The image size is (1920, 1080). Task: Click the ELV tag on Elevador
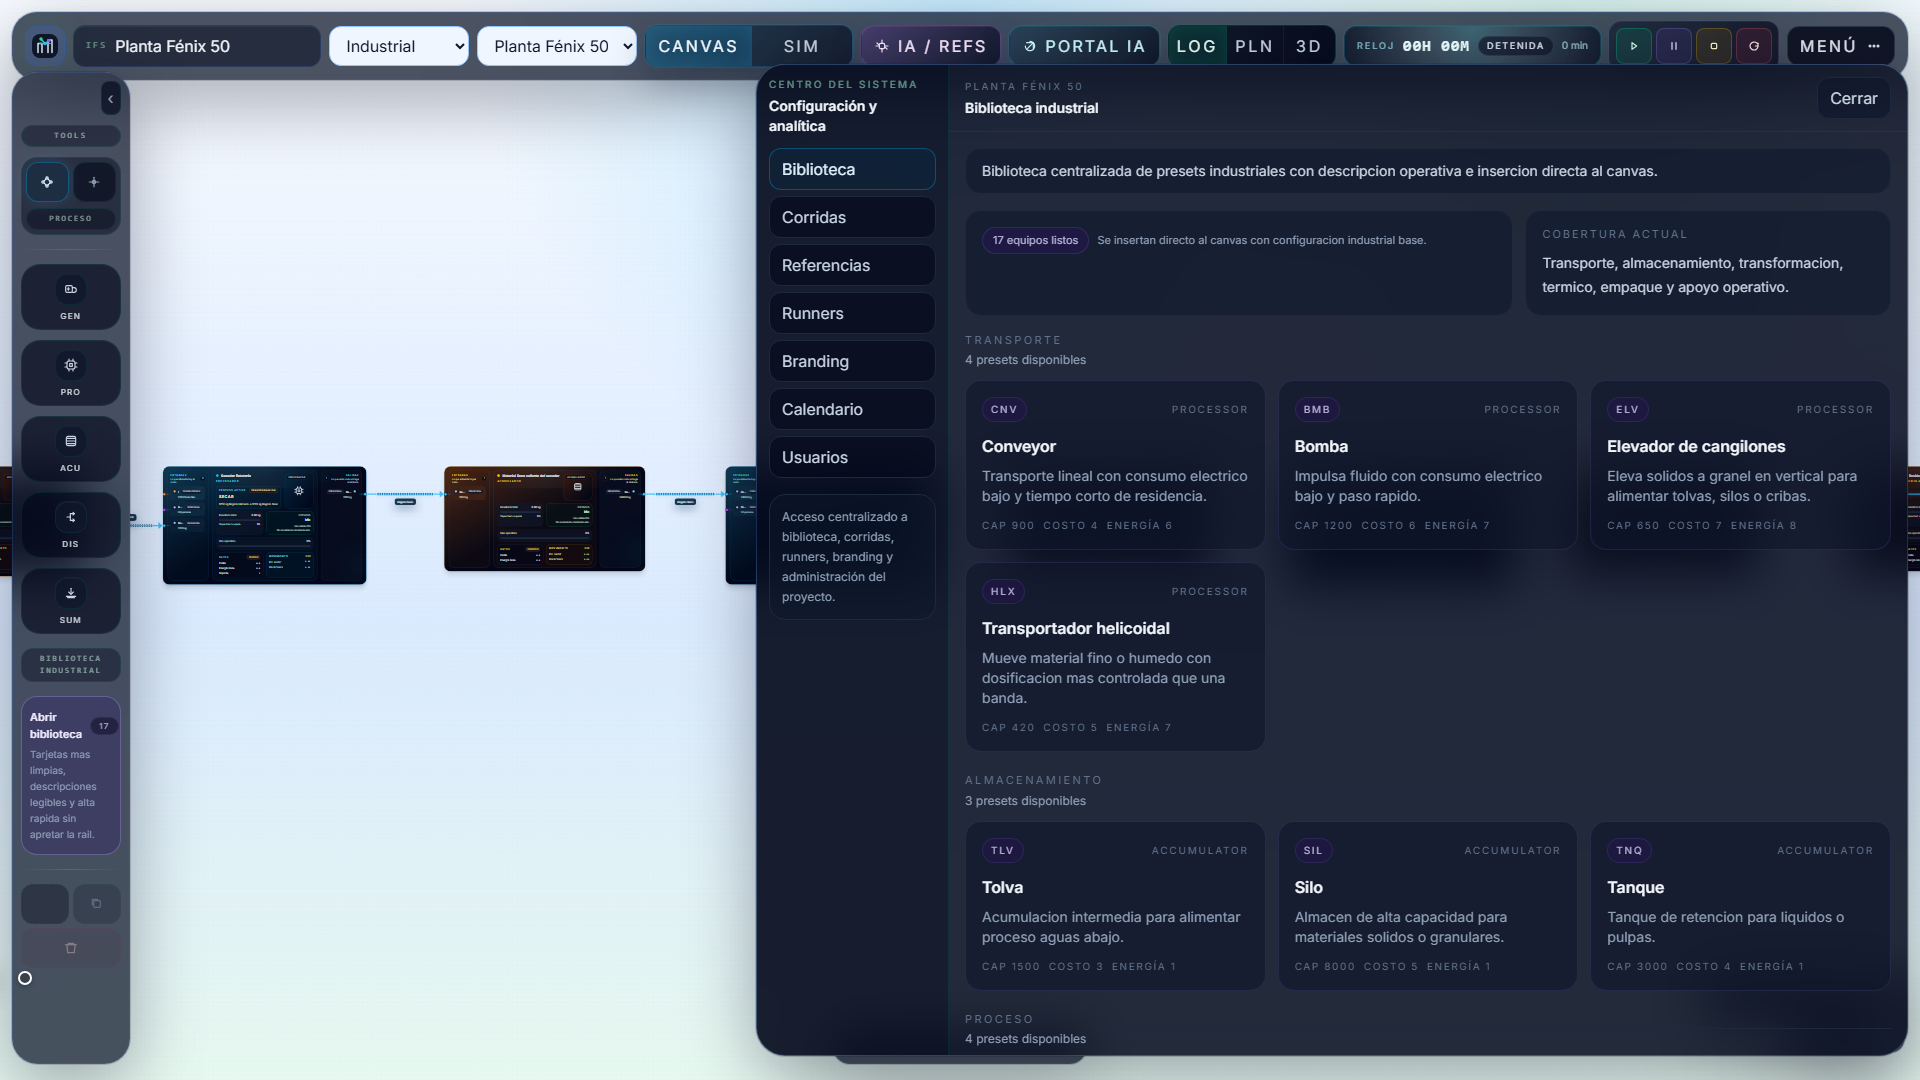1627,409
